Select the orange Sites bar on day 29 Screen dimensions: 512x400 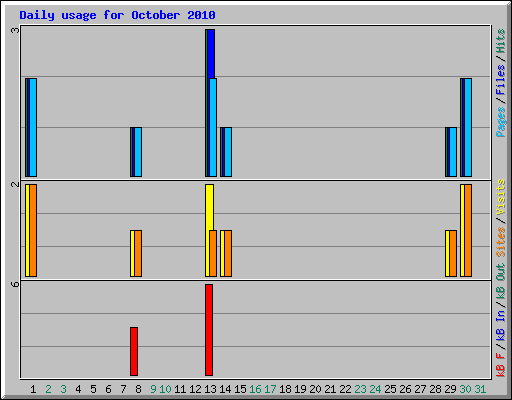click(453, 253)
